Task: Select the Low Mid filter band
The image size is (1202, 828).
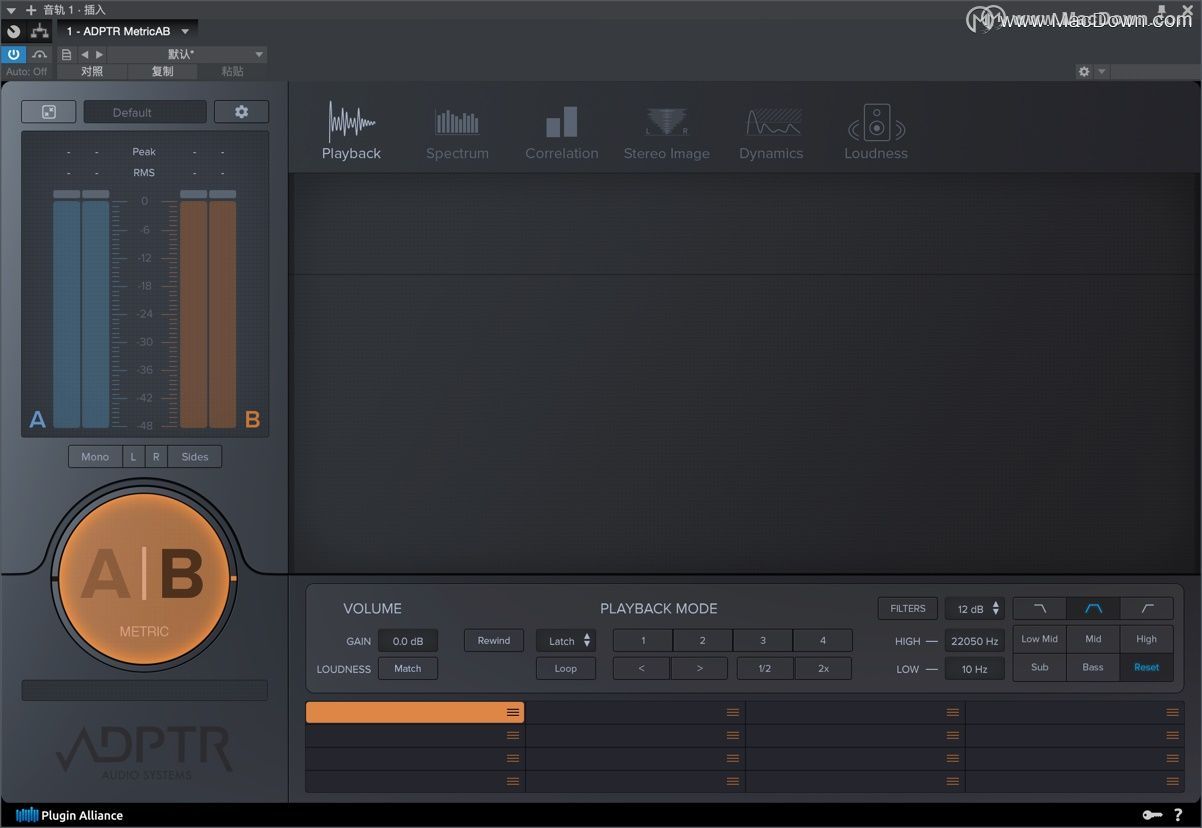Action: tap(1040, 639)
